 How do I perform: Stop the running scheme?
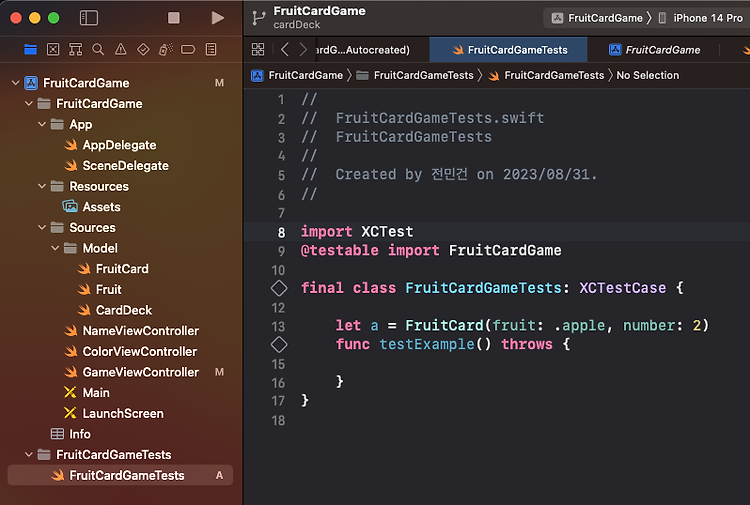pyautogui.click(x=174, y=18)
